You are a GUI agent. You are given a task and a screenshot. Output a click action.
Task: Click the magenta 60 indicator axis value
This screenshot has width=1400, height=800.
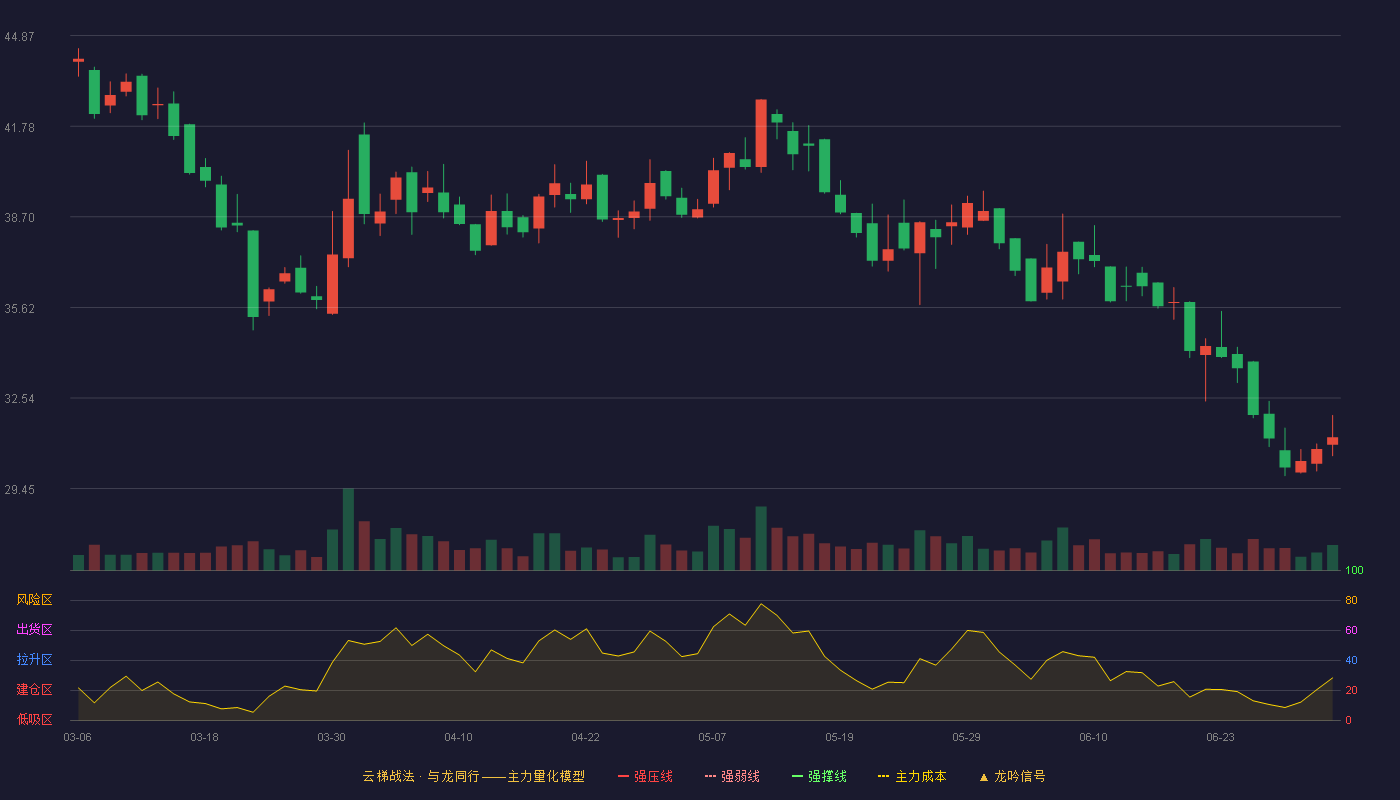pos(1351,630)
